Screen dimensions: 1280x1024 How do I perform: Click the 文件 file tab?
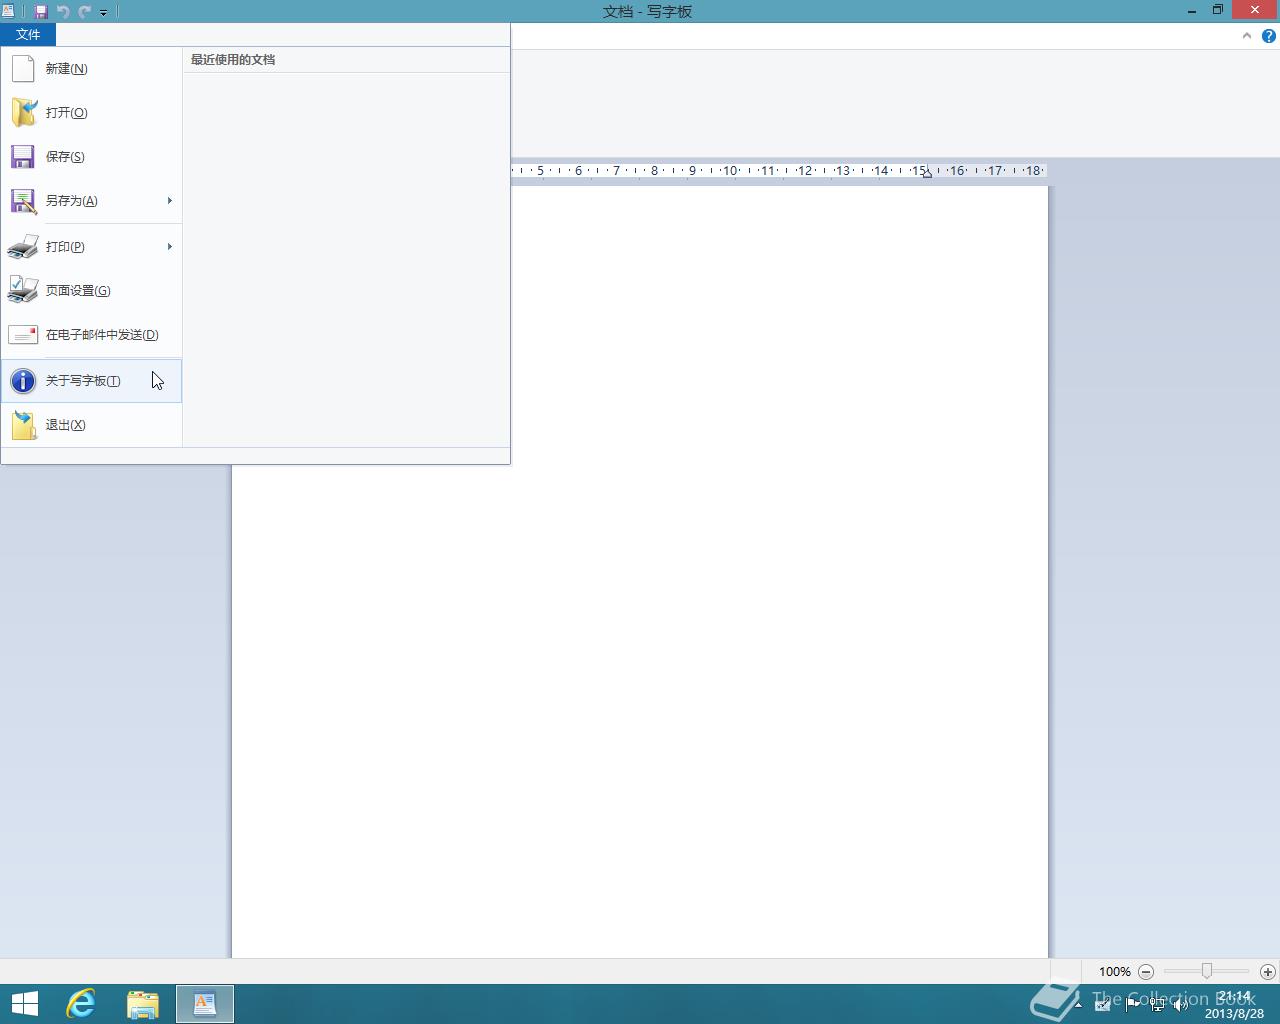pos(28,35)
